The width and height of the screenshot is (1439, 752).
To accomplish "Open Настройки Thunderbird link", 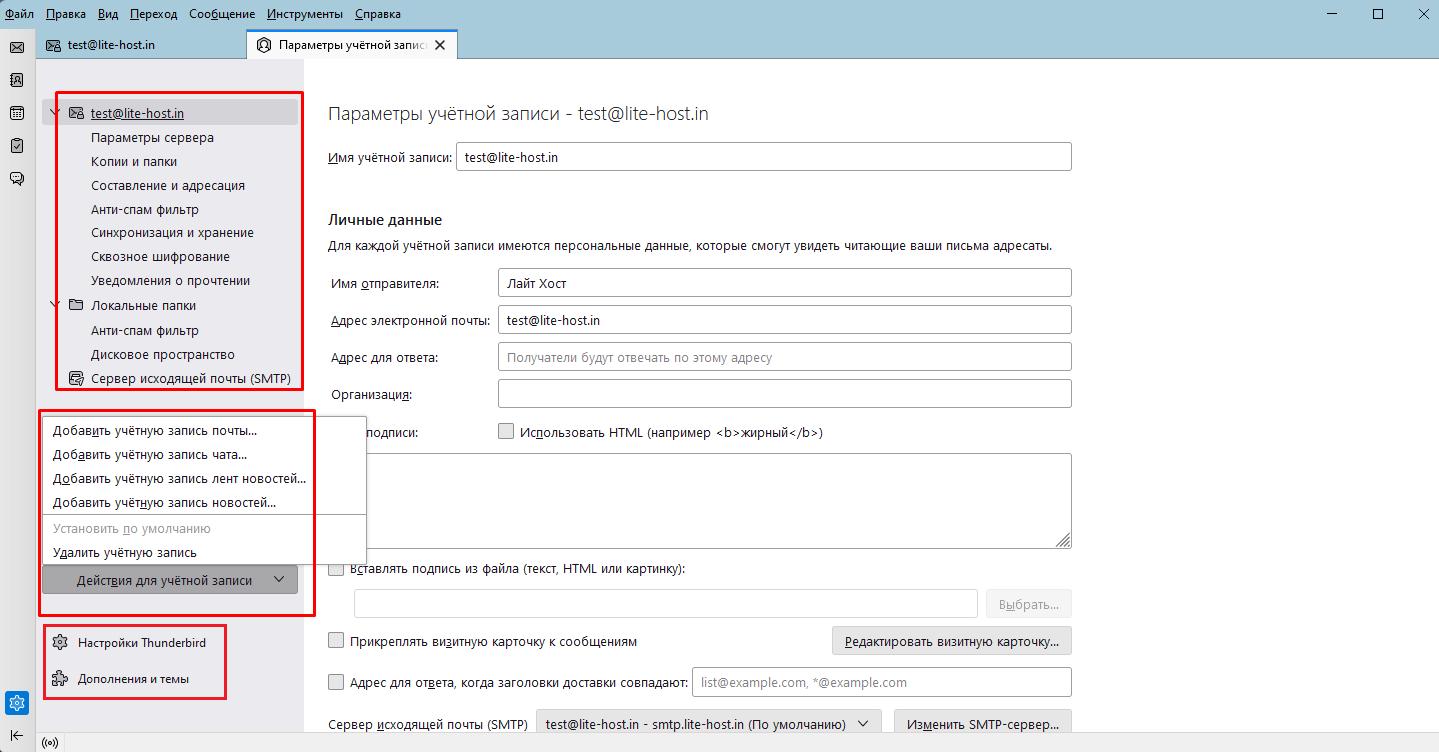I will click(x=141, y=642).
